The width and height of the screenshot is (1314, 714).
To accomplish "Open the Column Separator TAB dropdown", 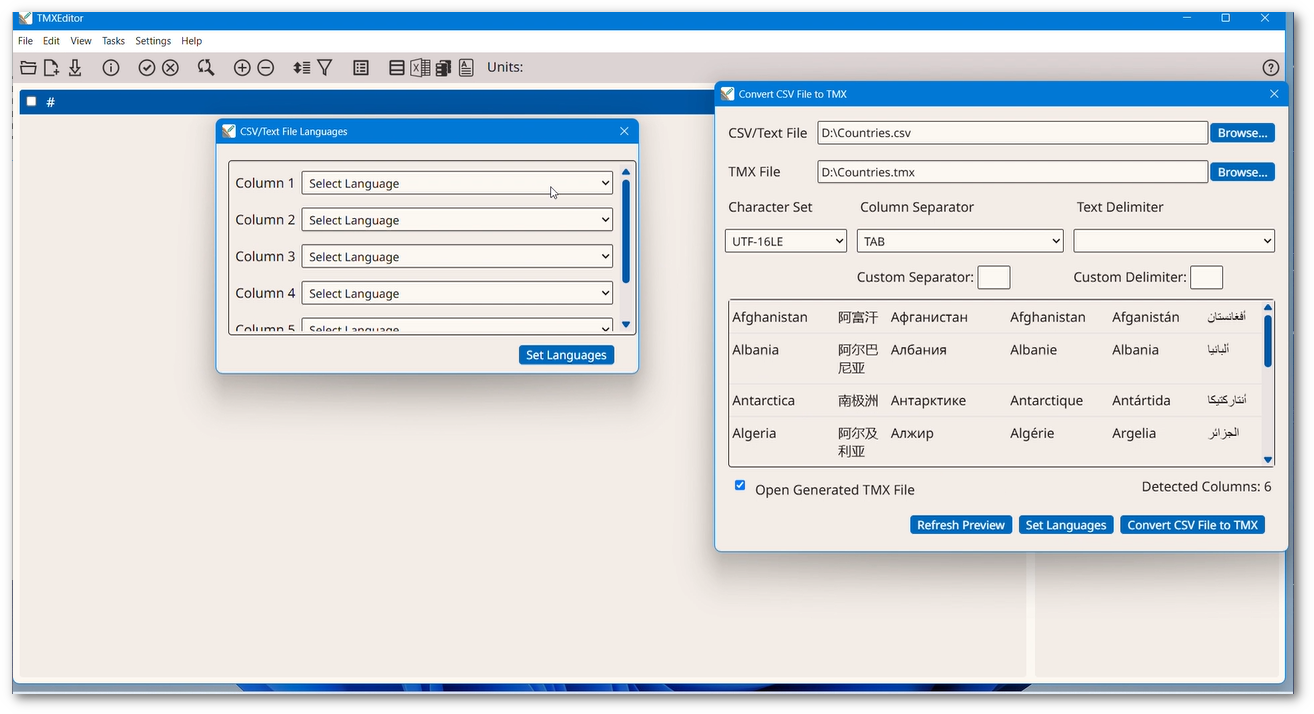I will pyautogui.click(x=960, y=241).
